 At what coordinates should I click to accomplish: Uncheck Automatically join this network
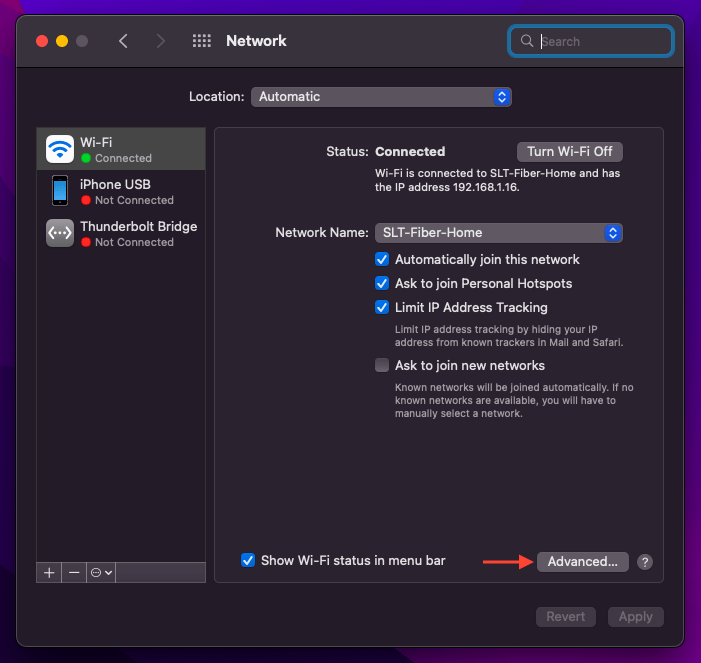(382, 259)
